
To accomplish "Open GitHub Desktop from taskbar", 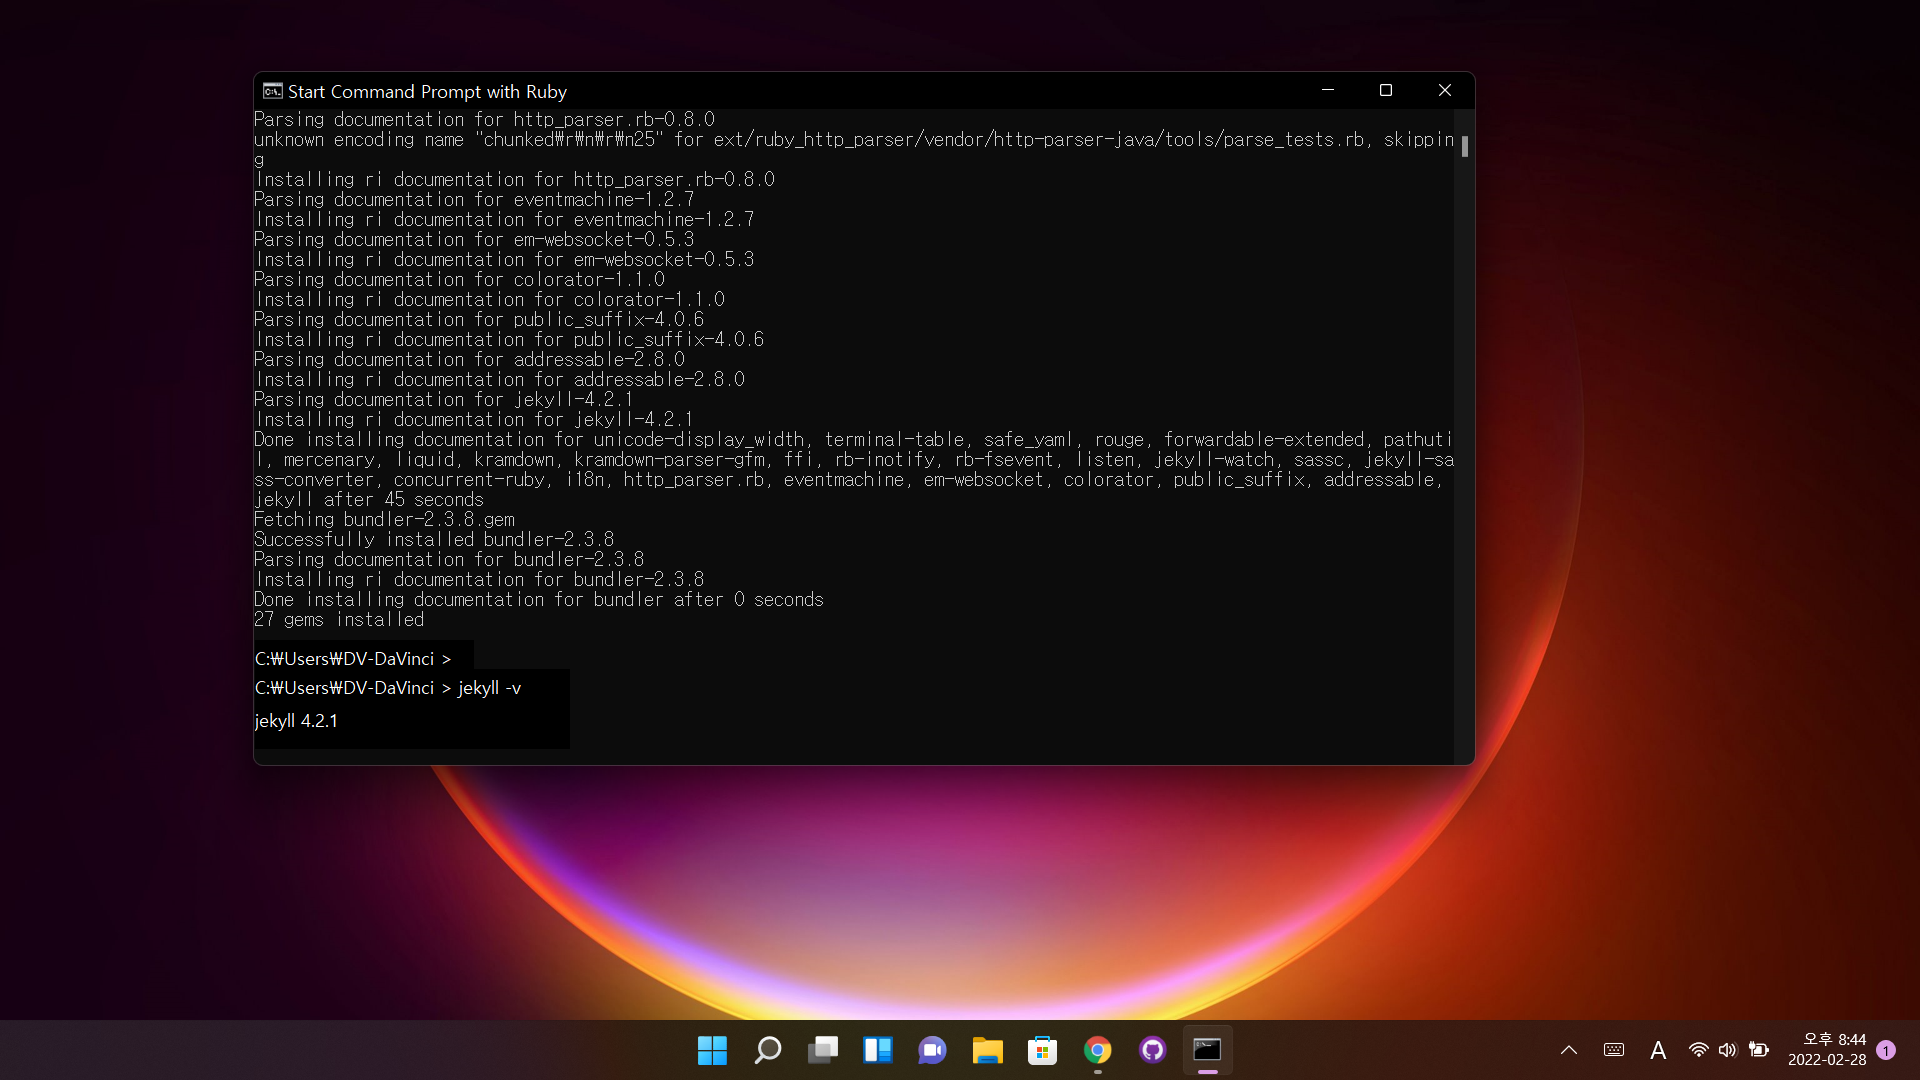I will pos(1152,1050).
